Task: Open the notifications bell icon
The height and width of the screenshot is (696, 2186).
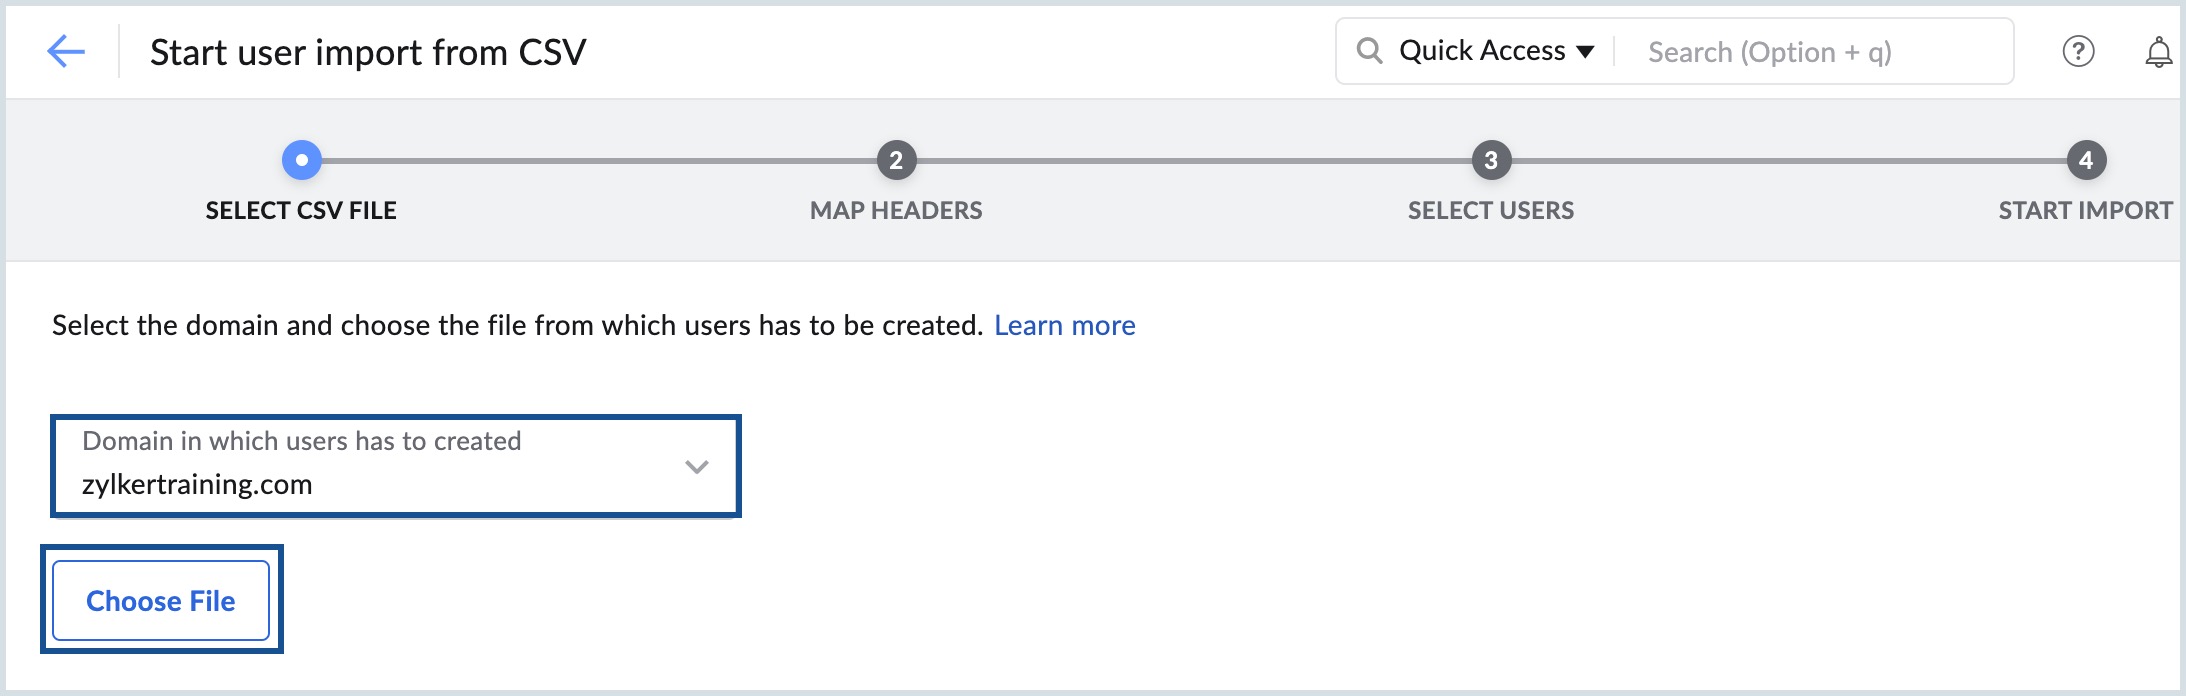Action: 2158,52
